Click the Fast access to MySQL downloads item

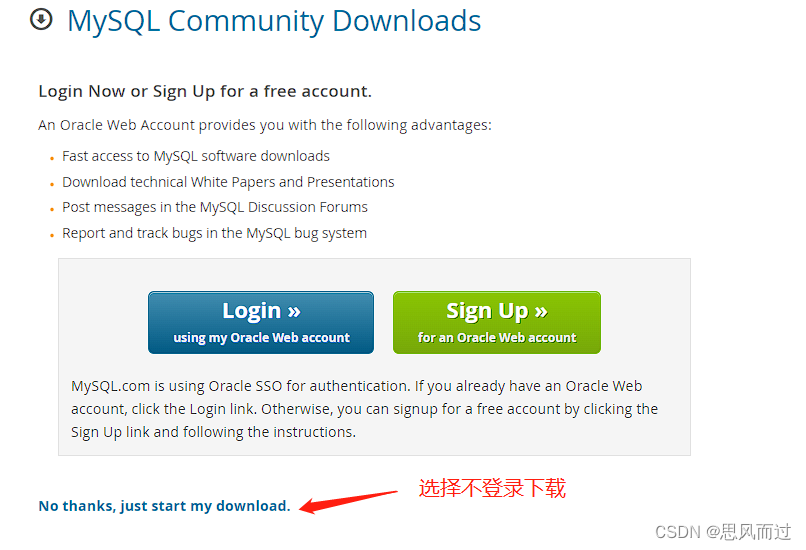196,156
